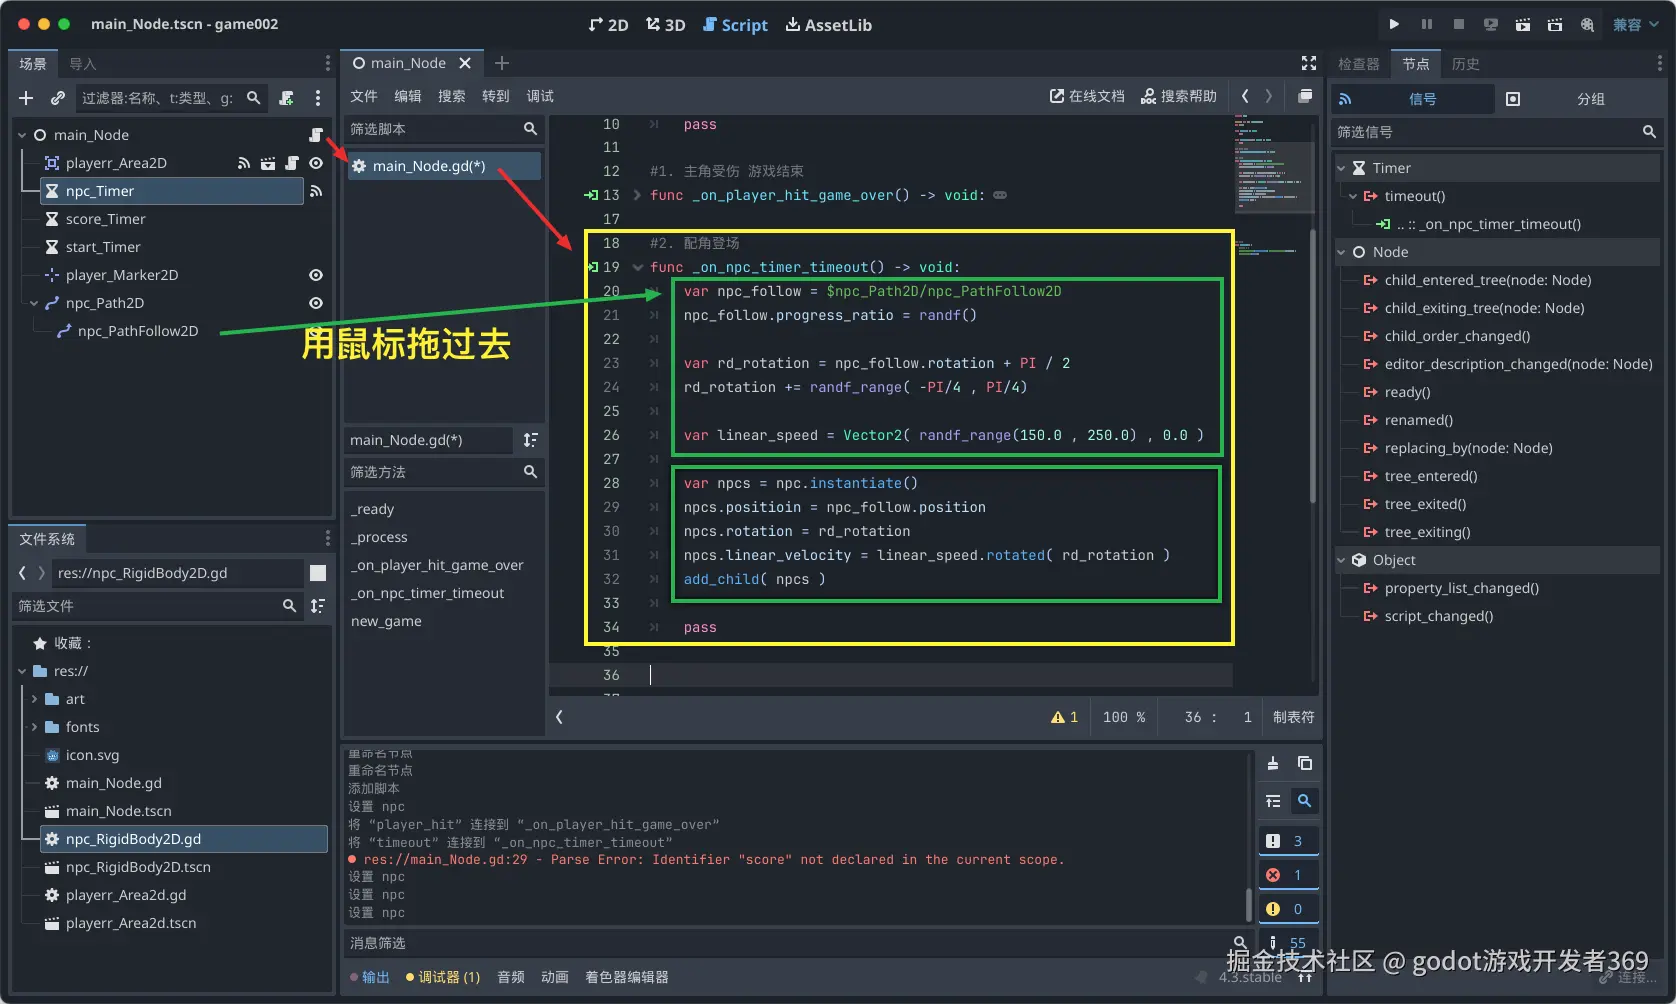Open the Script workspace
Viewport: 1676px width, 1004px height.
pos(735,25)
